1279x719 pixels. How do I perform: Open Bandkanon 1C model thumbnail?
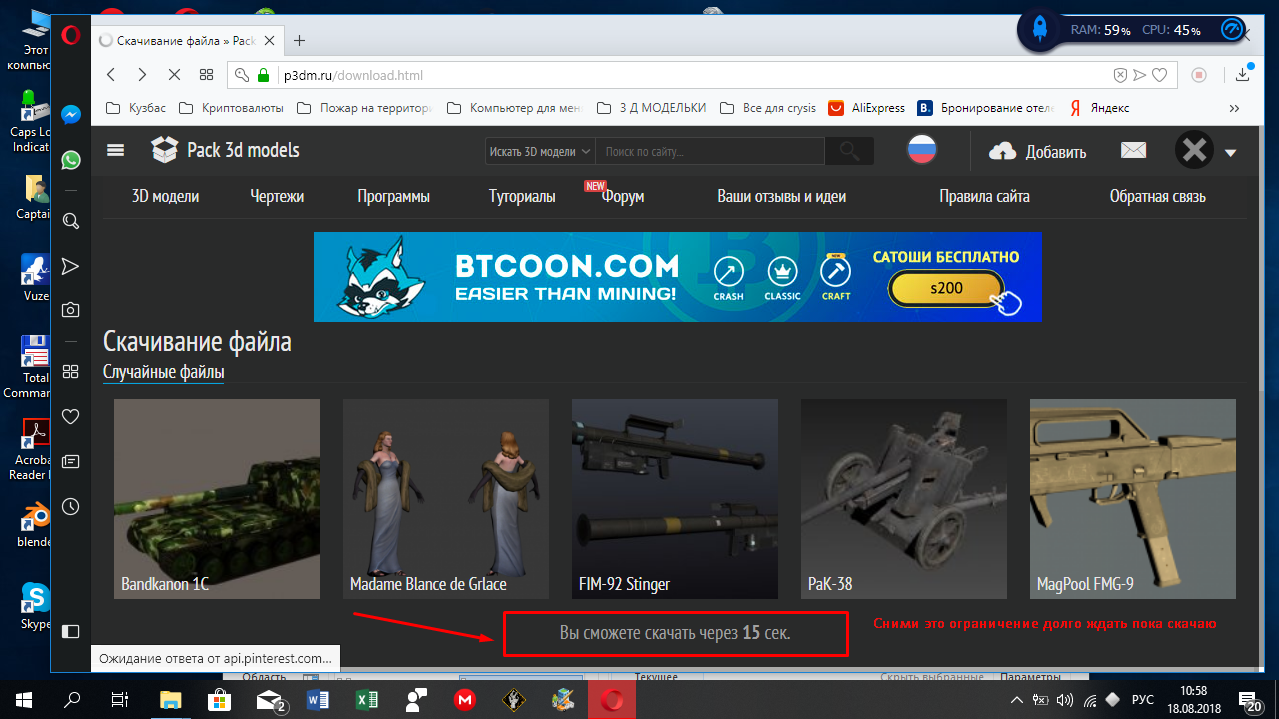point(217,499)
